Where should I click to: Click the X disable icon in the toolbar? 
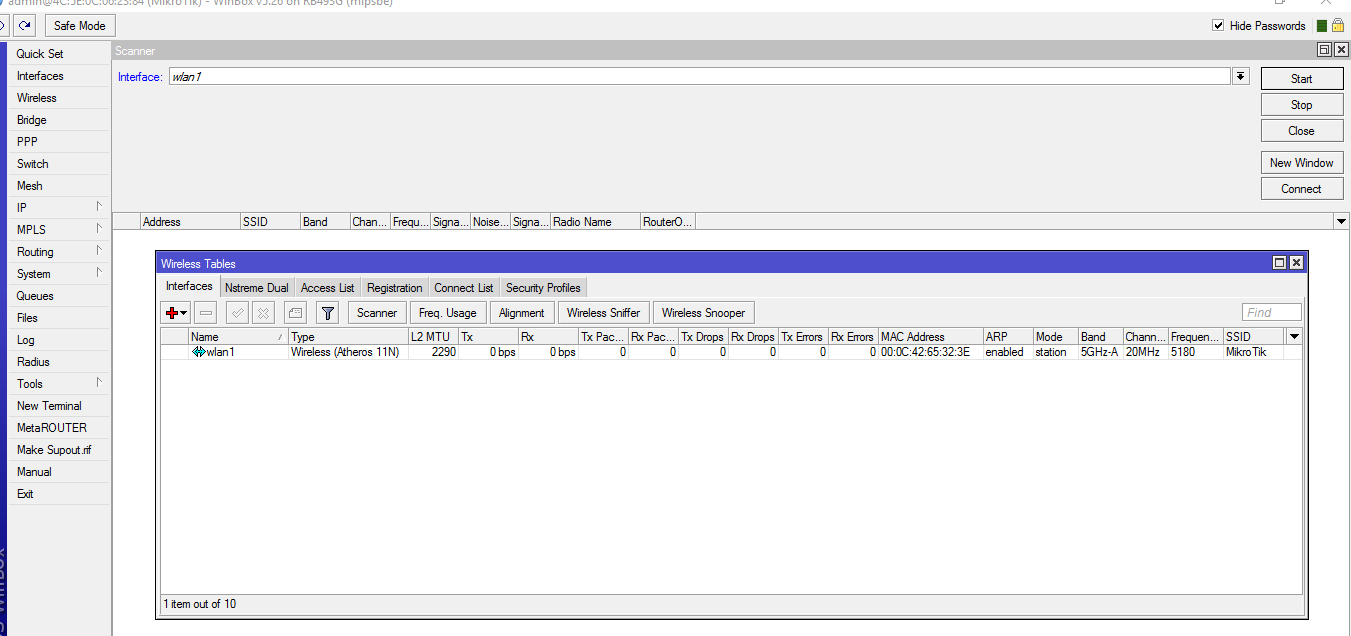(263, 313)
